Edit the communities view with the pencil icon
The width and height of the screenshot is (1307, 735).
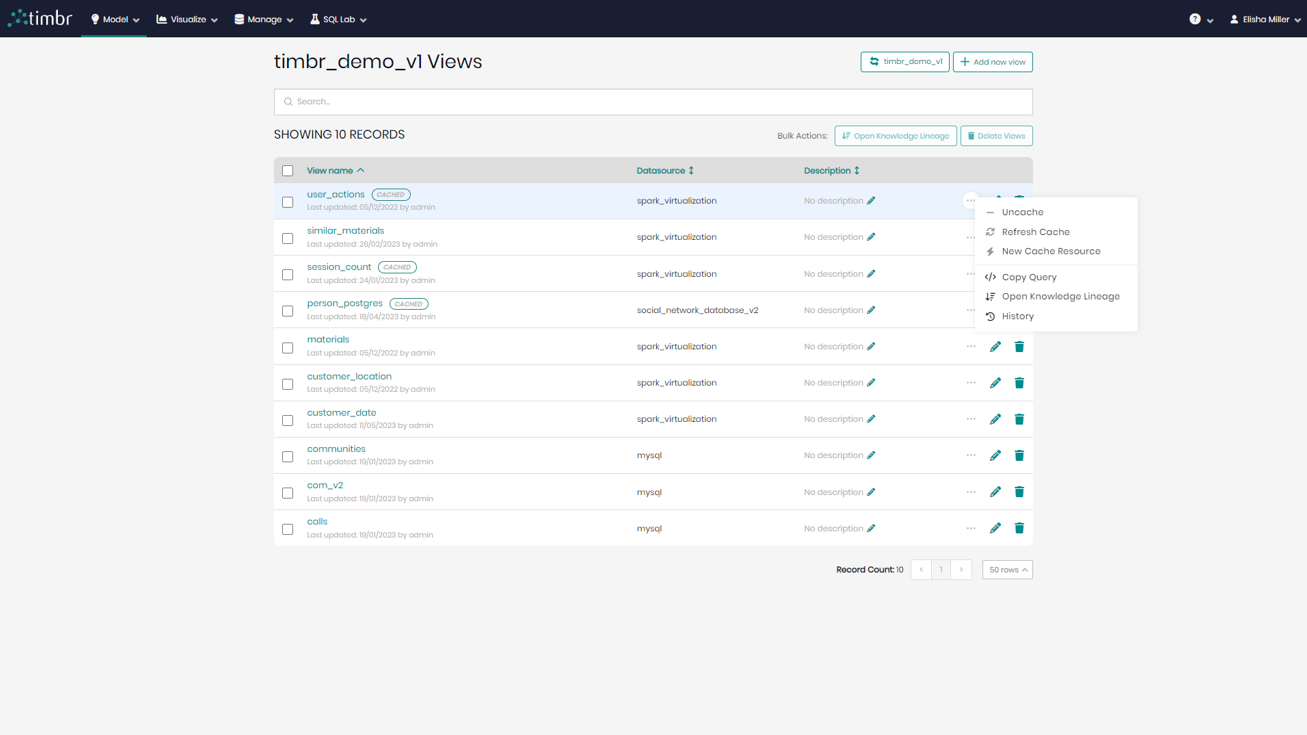point(995,455)
